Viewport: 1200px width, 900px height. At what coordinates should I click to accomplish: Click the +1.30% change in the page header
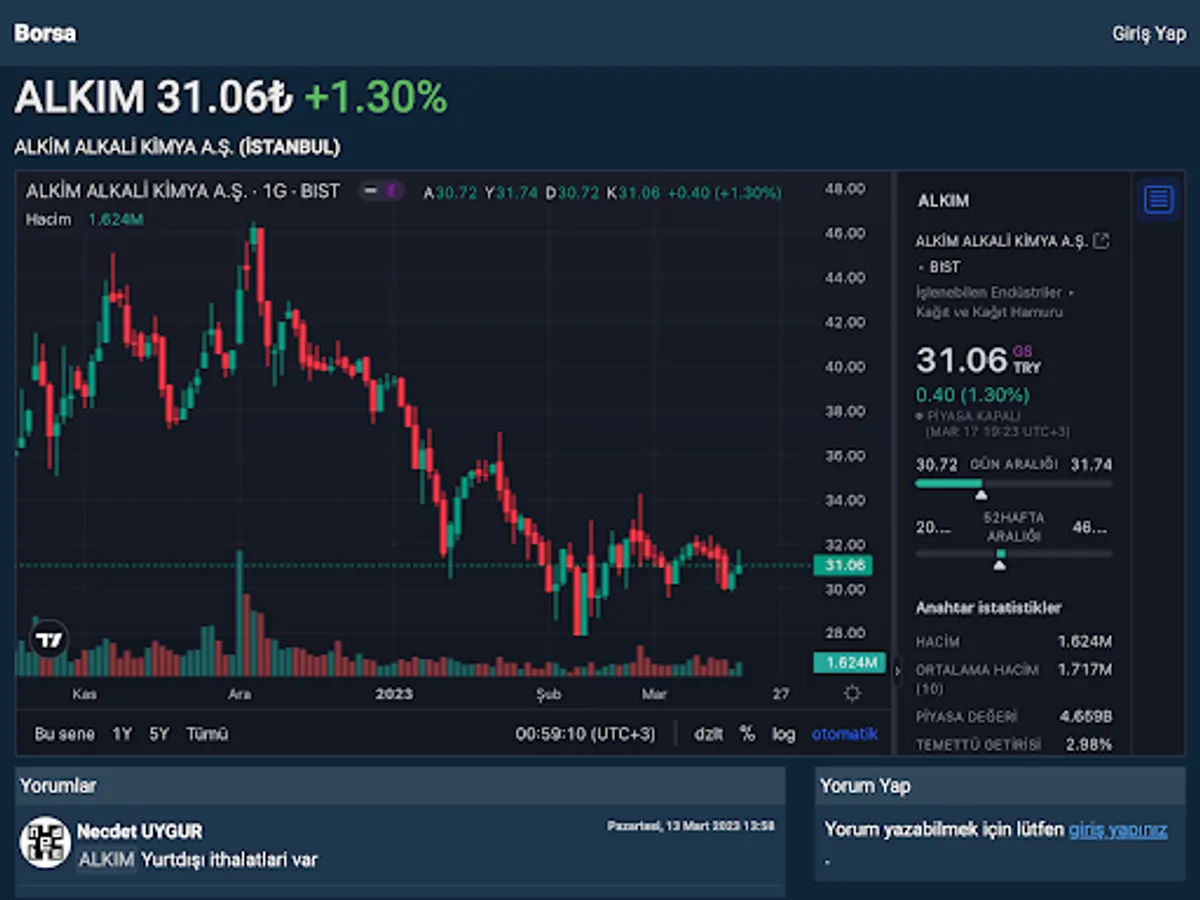376,97
